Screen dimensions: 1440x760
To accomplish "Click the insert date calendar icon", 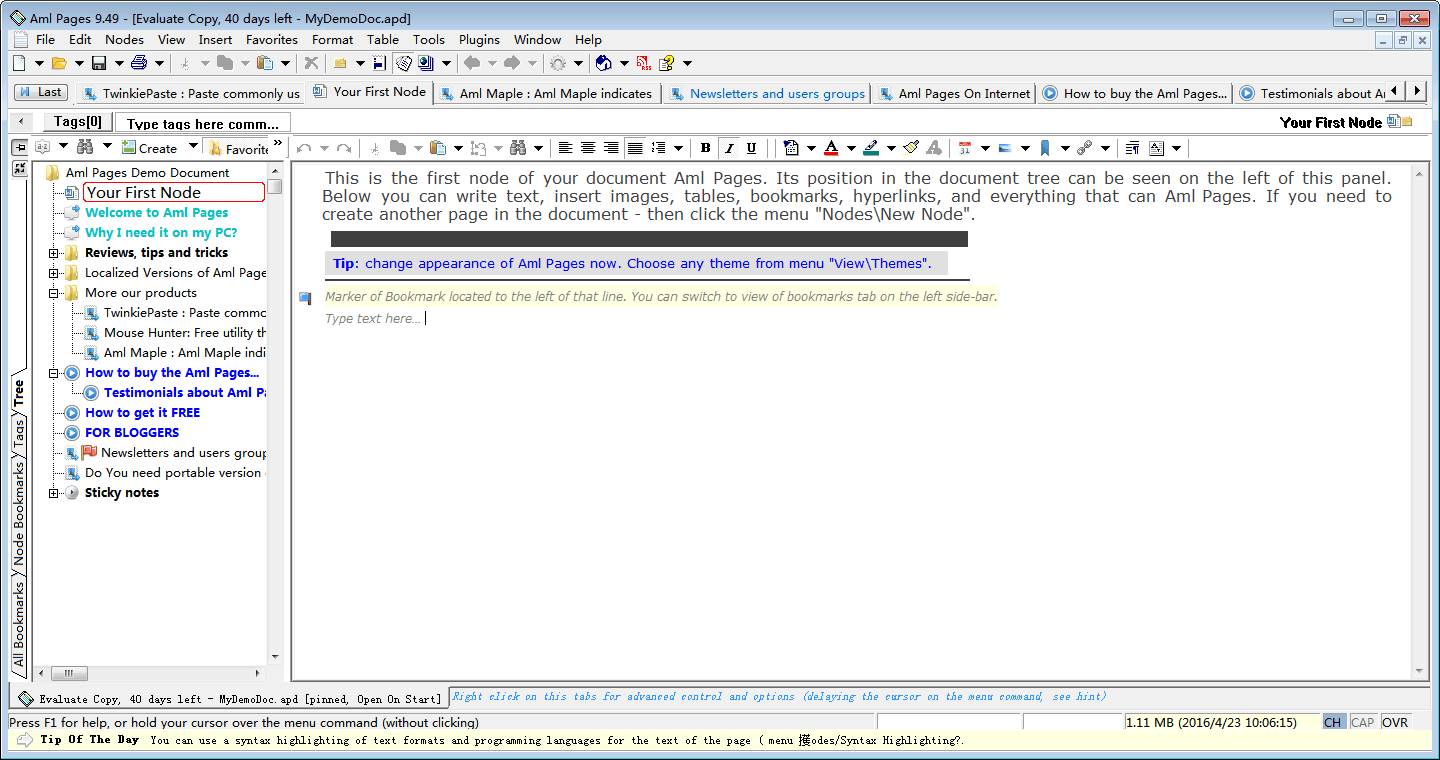I will [x=965, y=148].
